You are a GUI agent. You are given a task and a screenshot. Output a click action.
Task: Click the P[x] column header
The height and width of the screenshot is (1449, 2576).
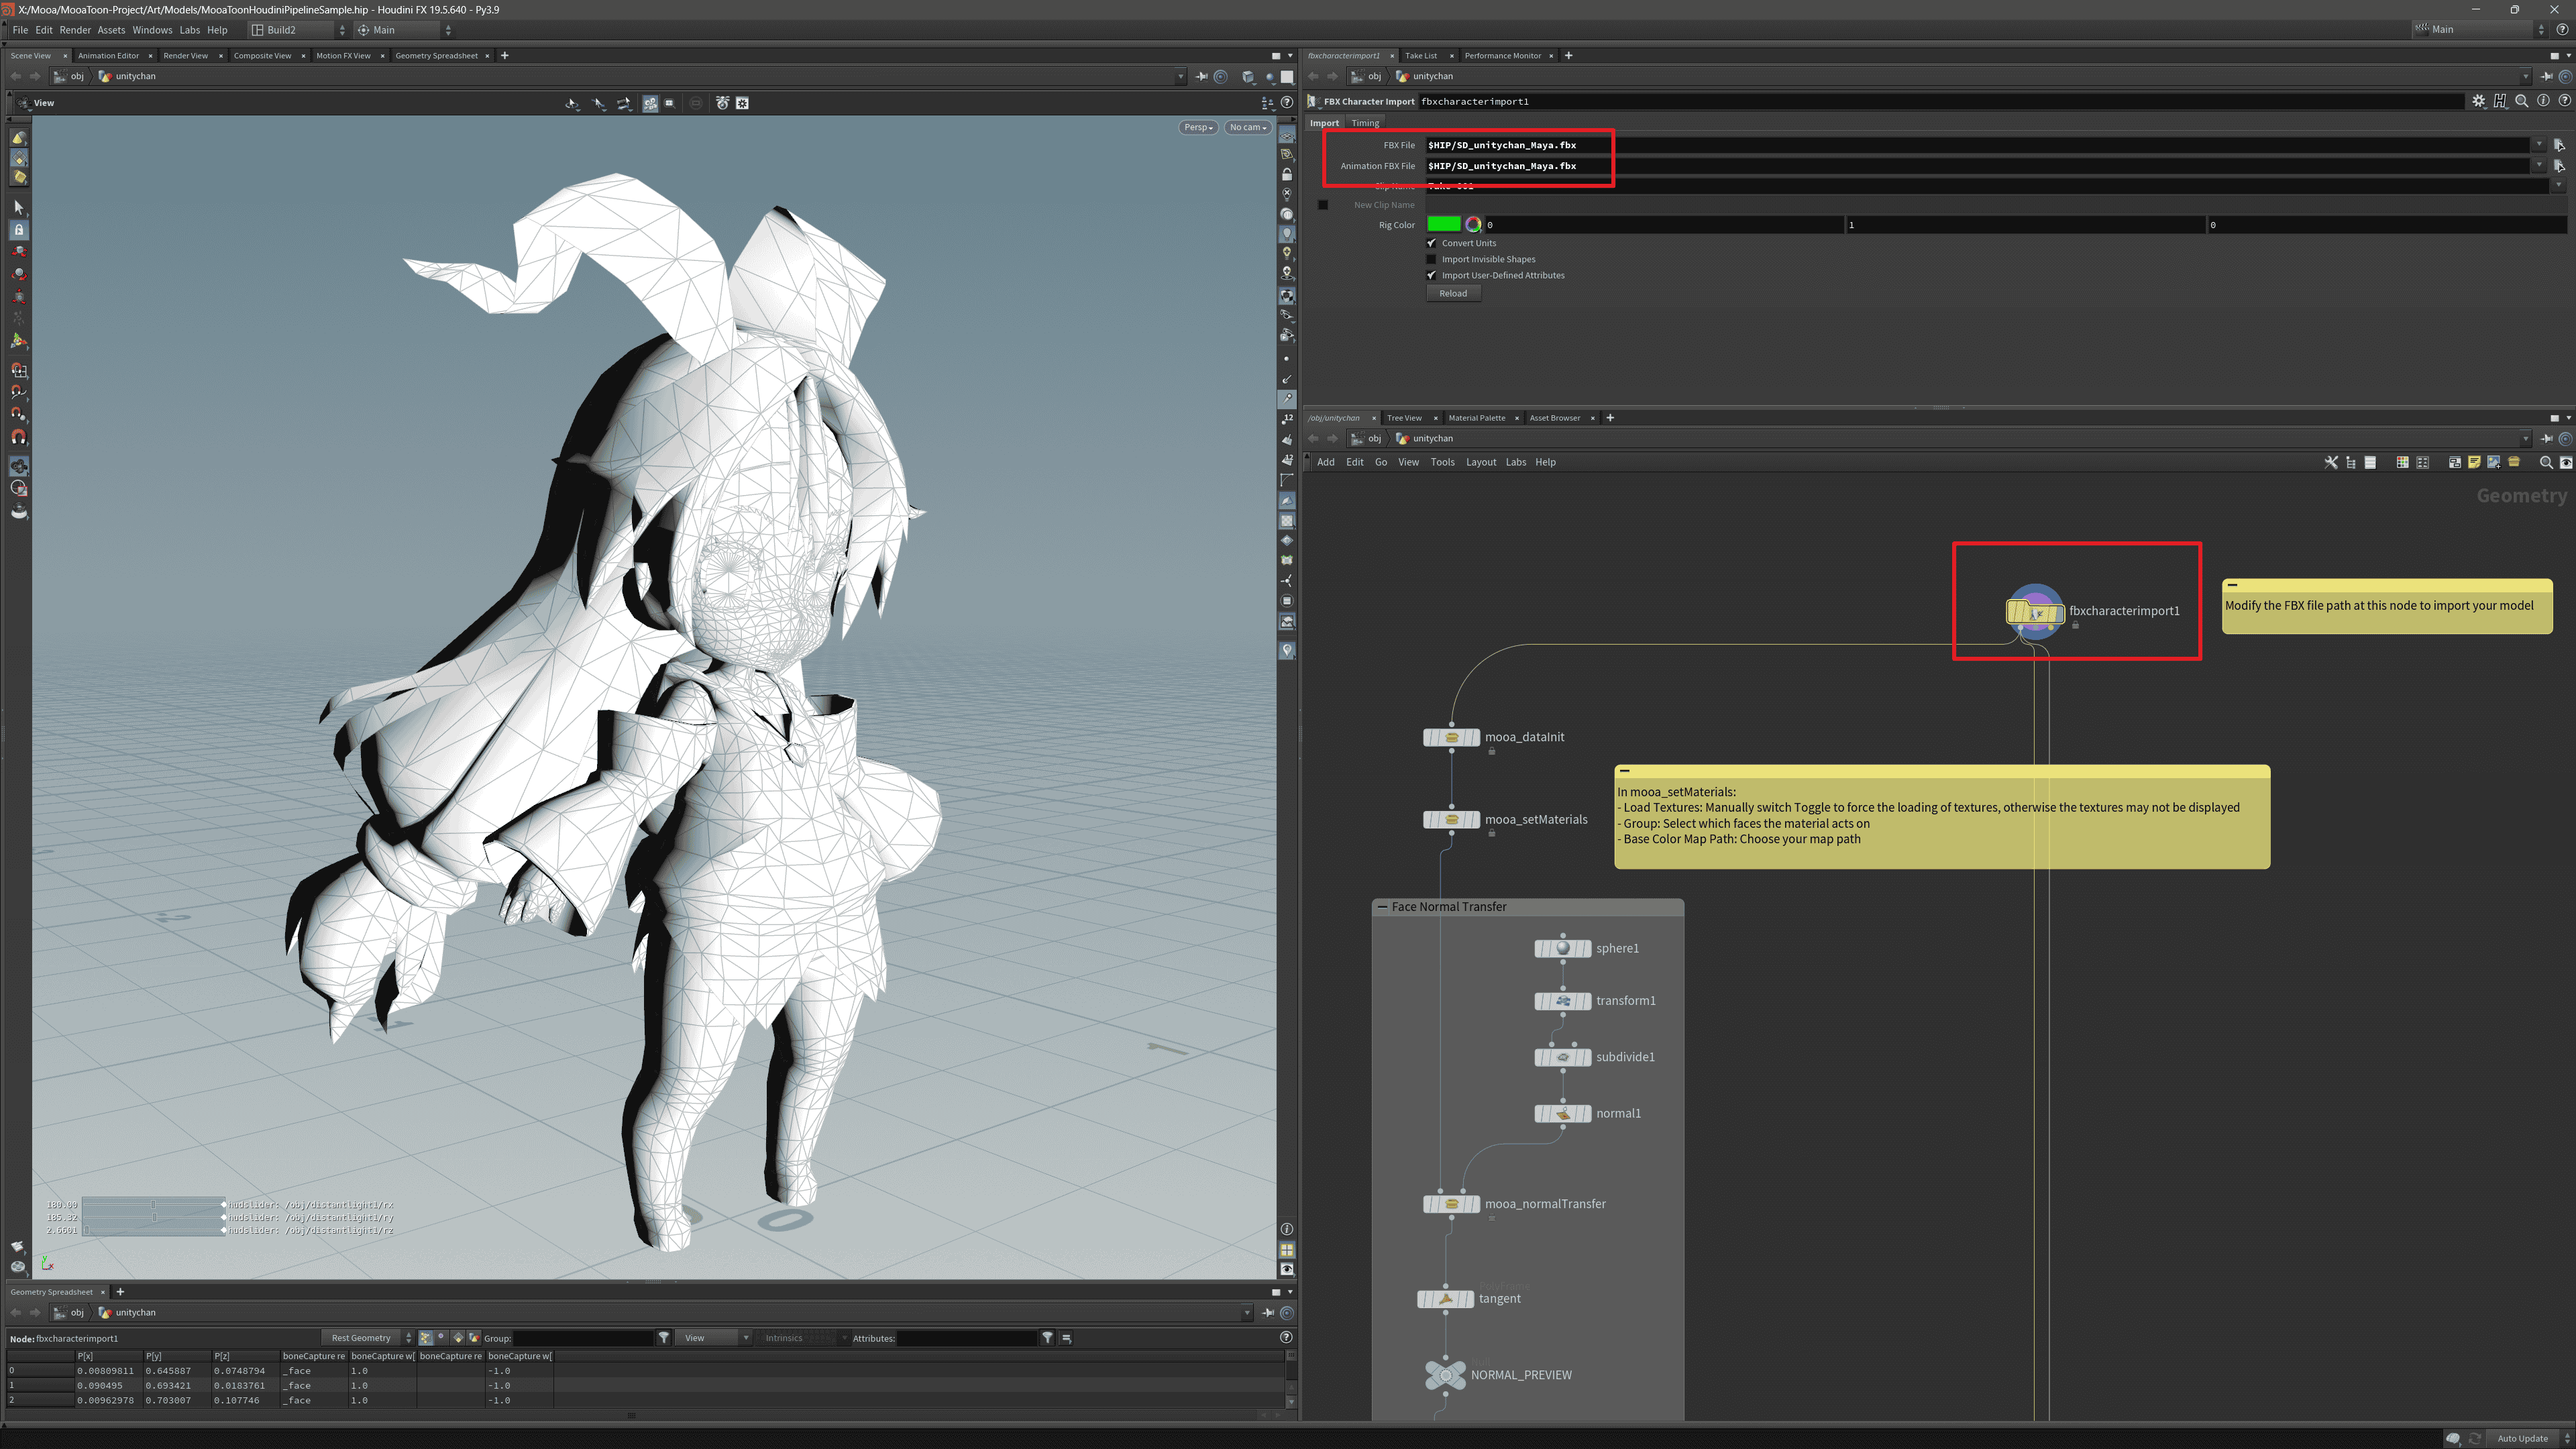[x=108, y=1356]
